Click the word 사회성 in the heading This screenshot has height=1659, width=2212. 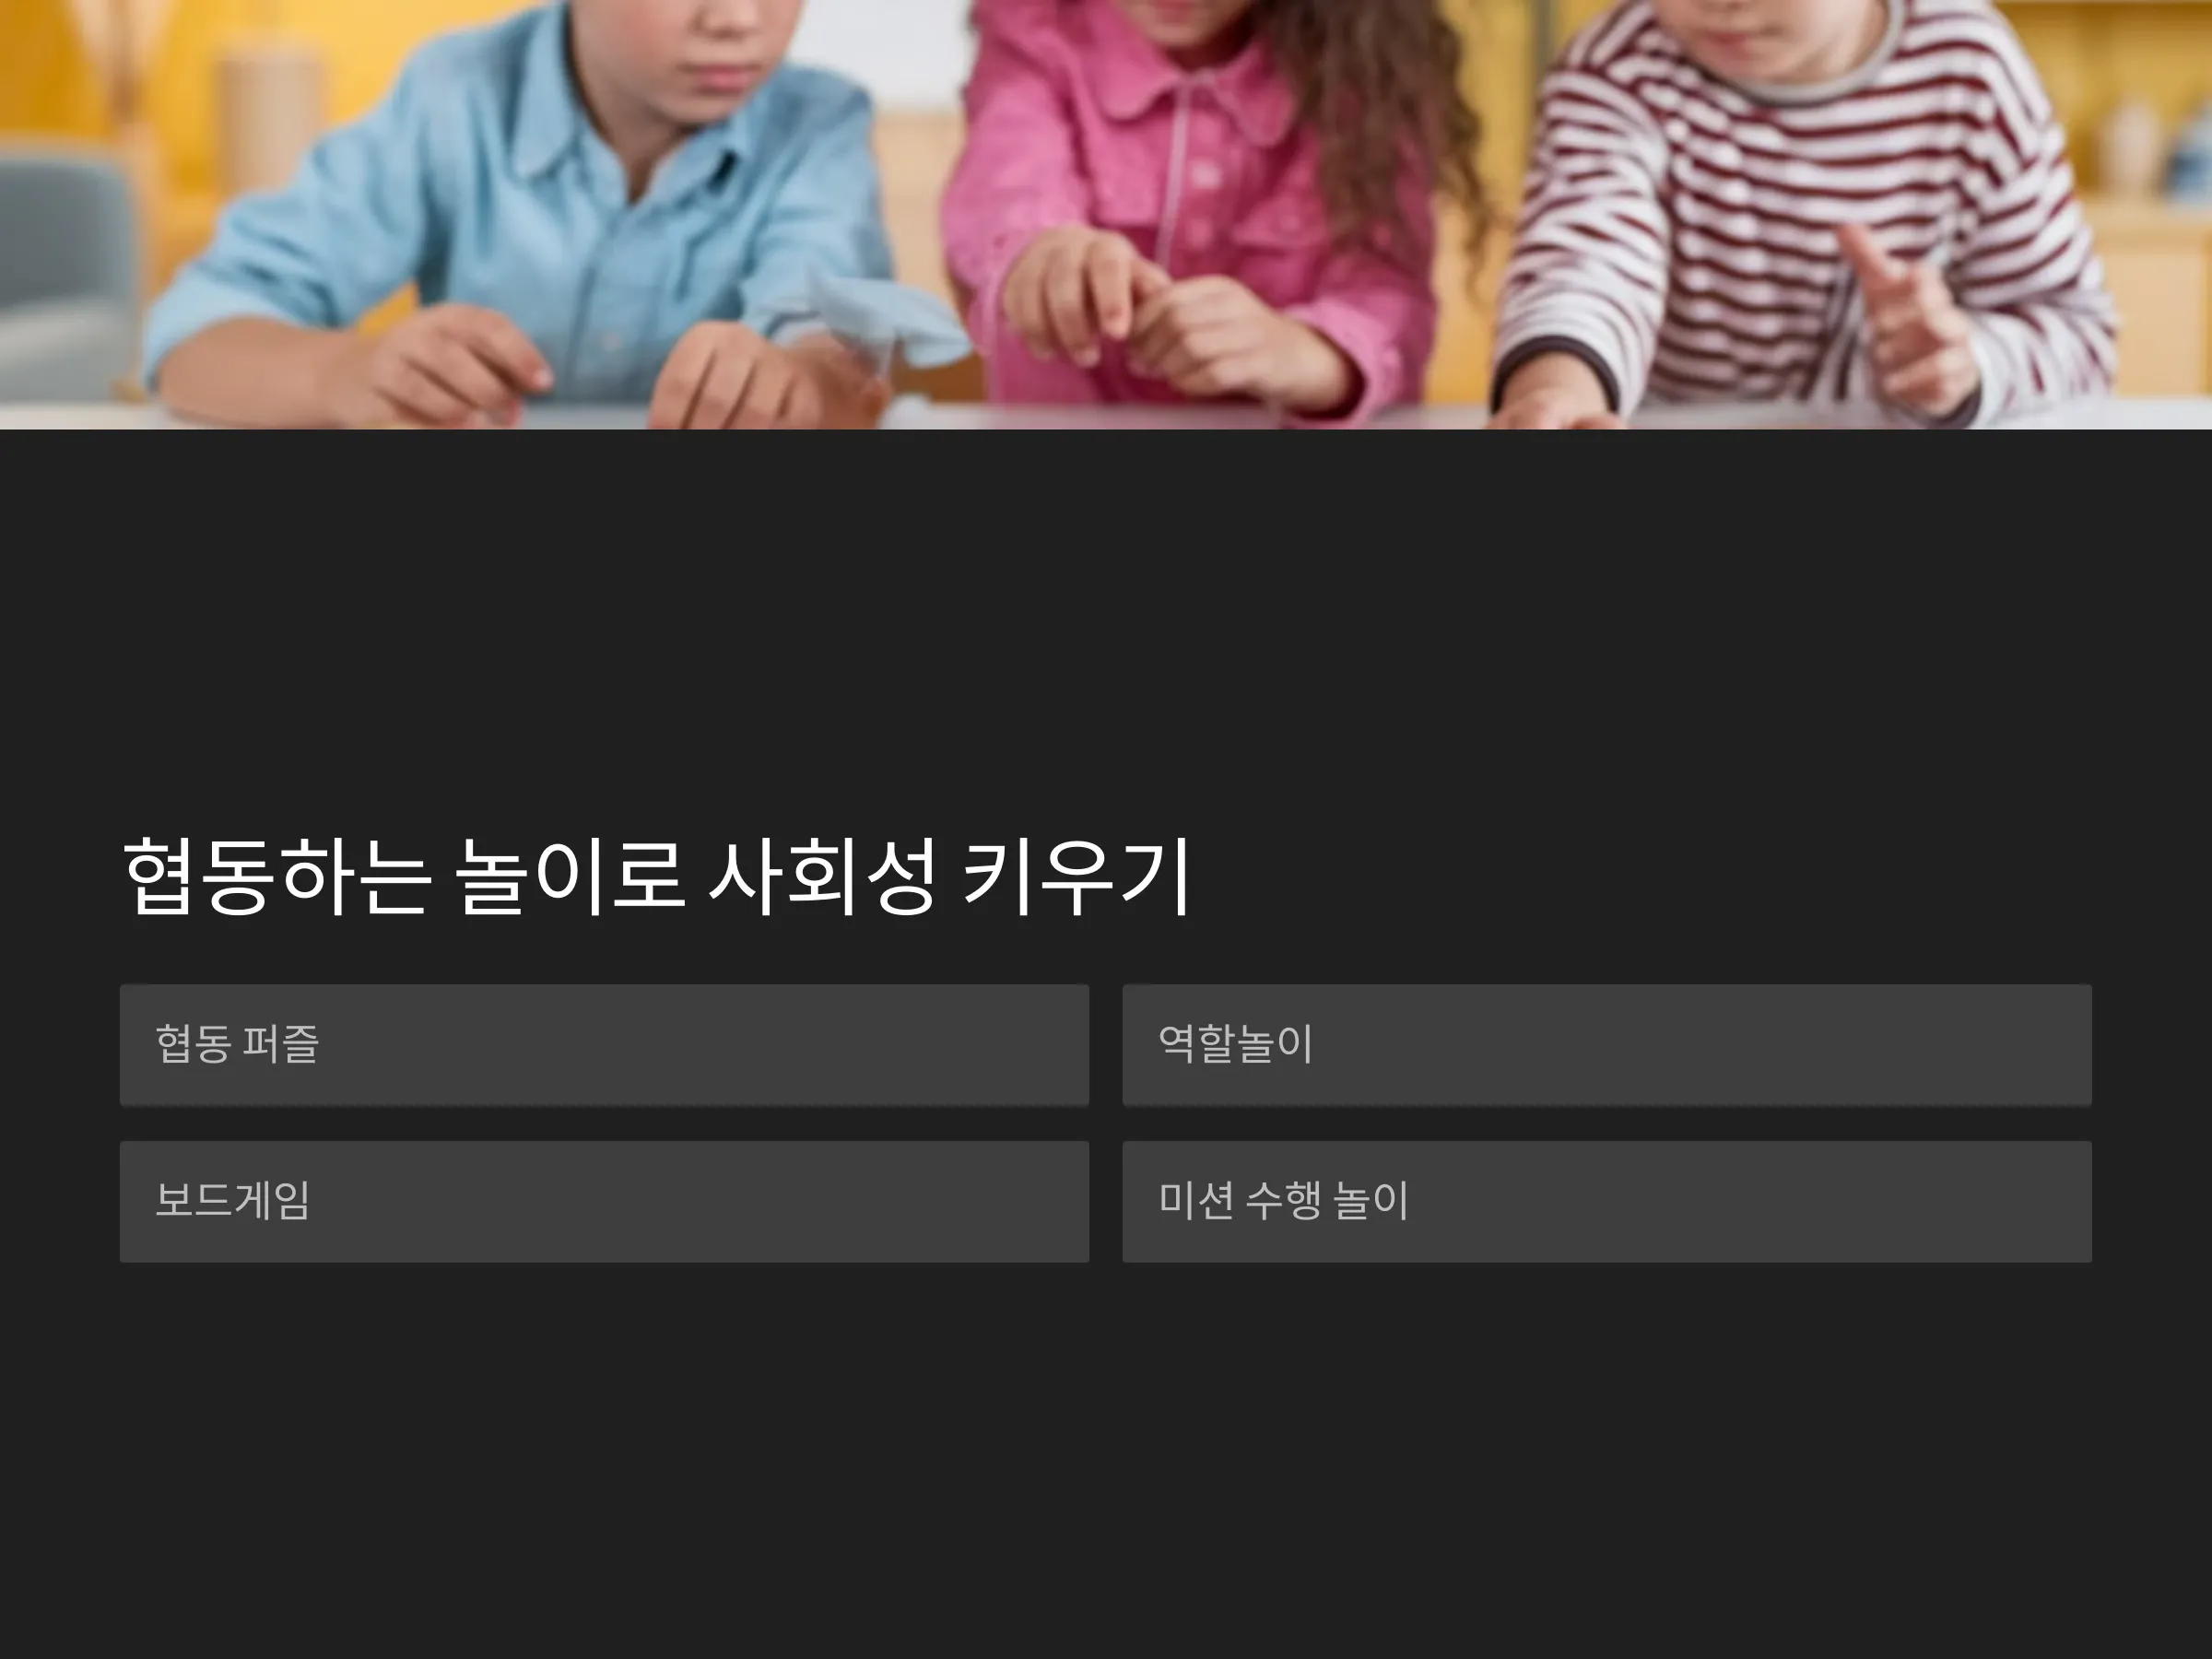pos(823,877)
